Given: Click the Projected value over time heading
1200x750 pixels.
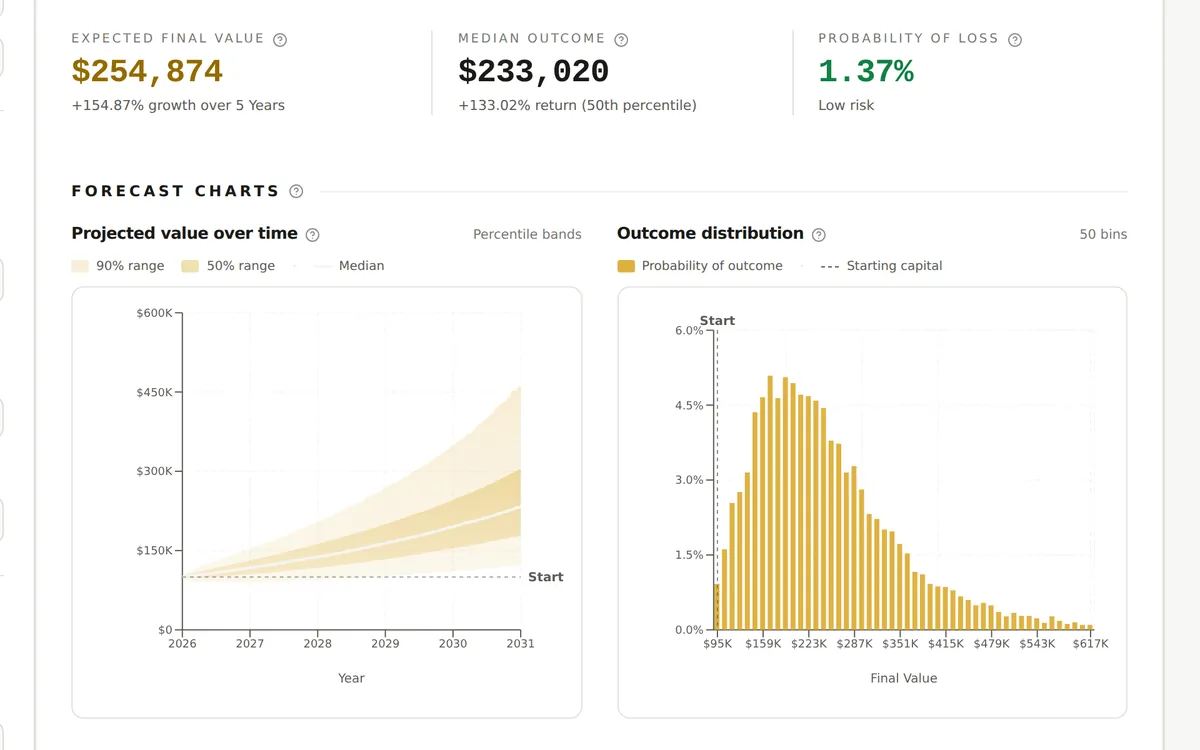Looking at the screenshot, I should (185, 233).
